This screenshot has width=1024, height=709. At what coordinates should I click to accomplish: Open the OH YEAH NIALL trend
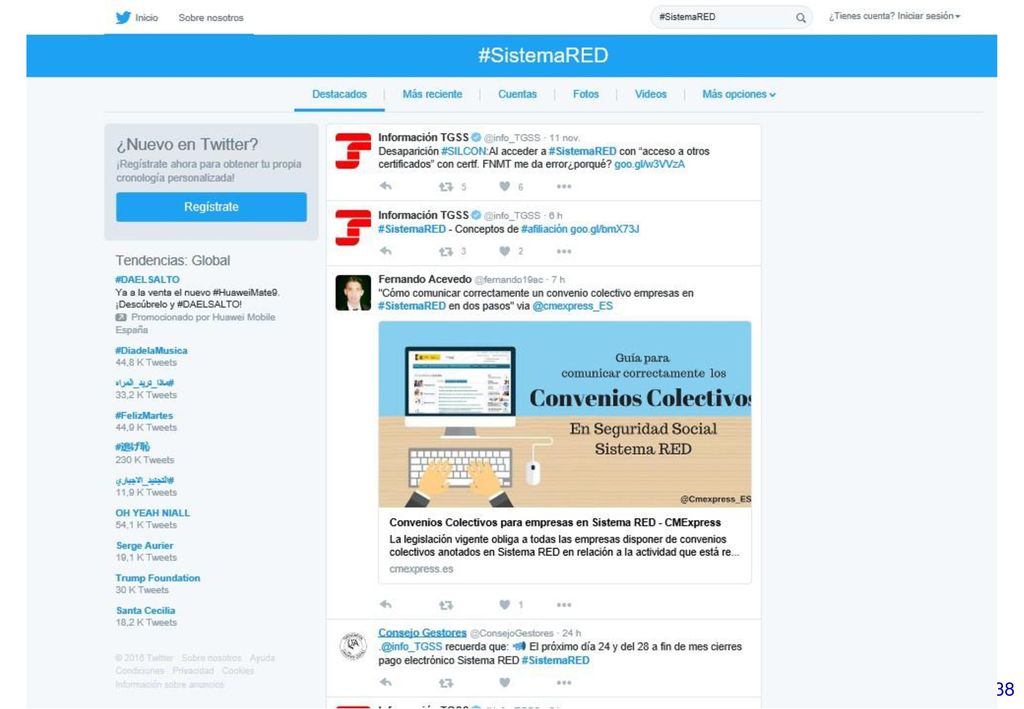[153, 513]
